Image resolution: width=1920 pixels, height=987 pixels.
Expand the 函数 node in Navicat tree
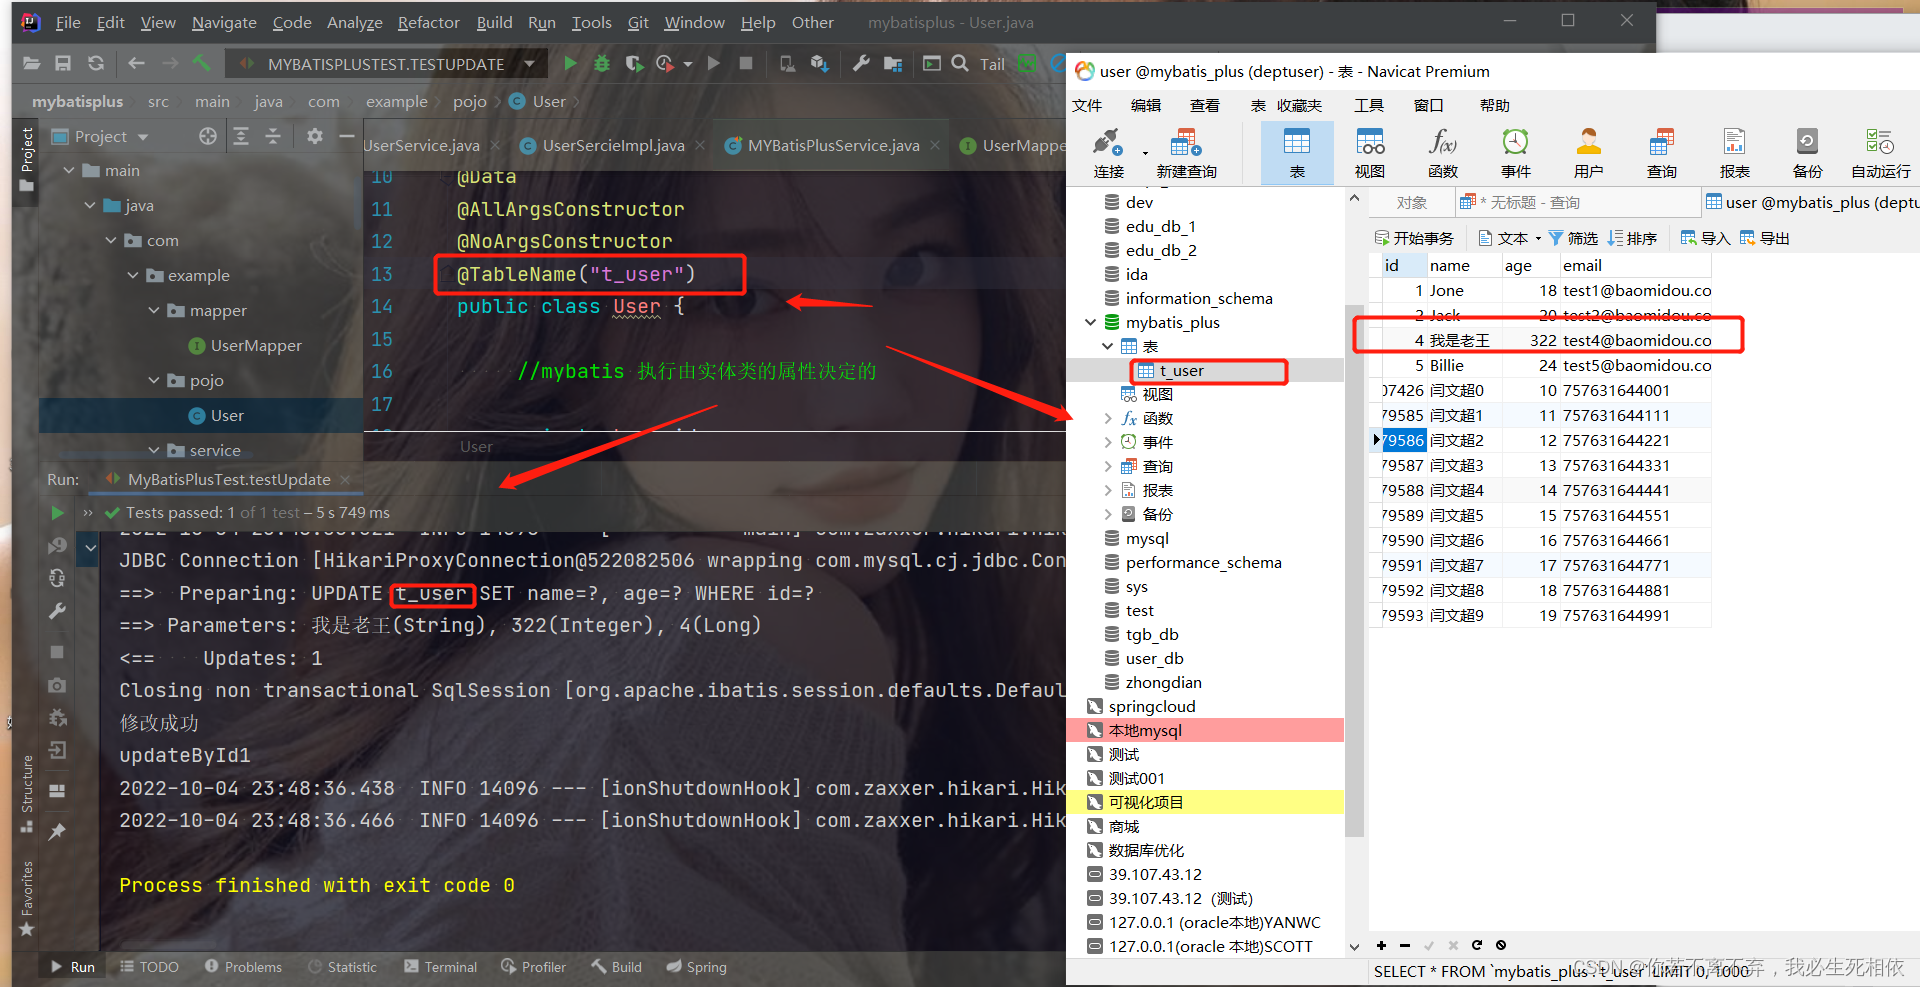tap(1107, 418)
